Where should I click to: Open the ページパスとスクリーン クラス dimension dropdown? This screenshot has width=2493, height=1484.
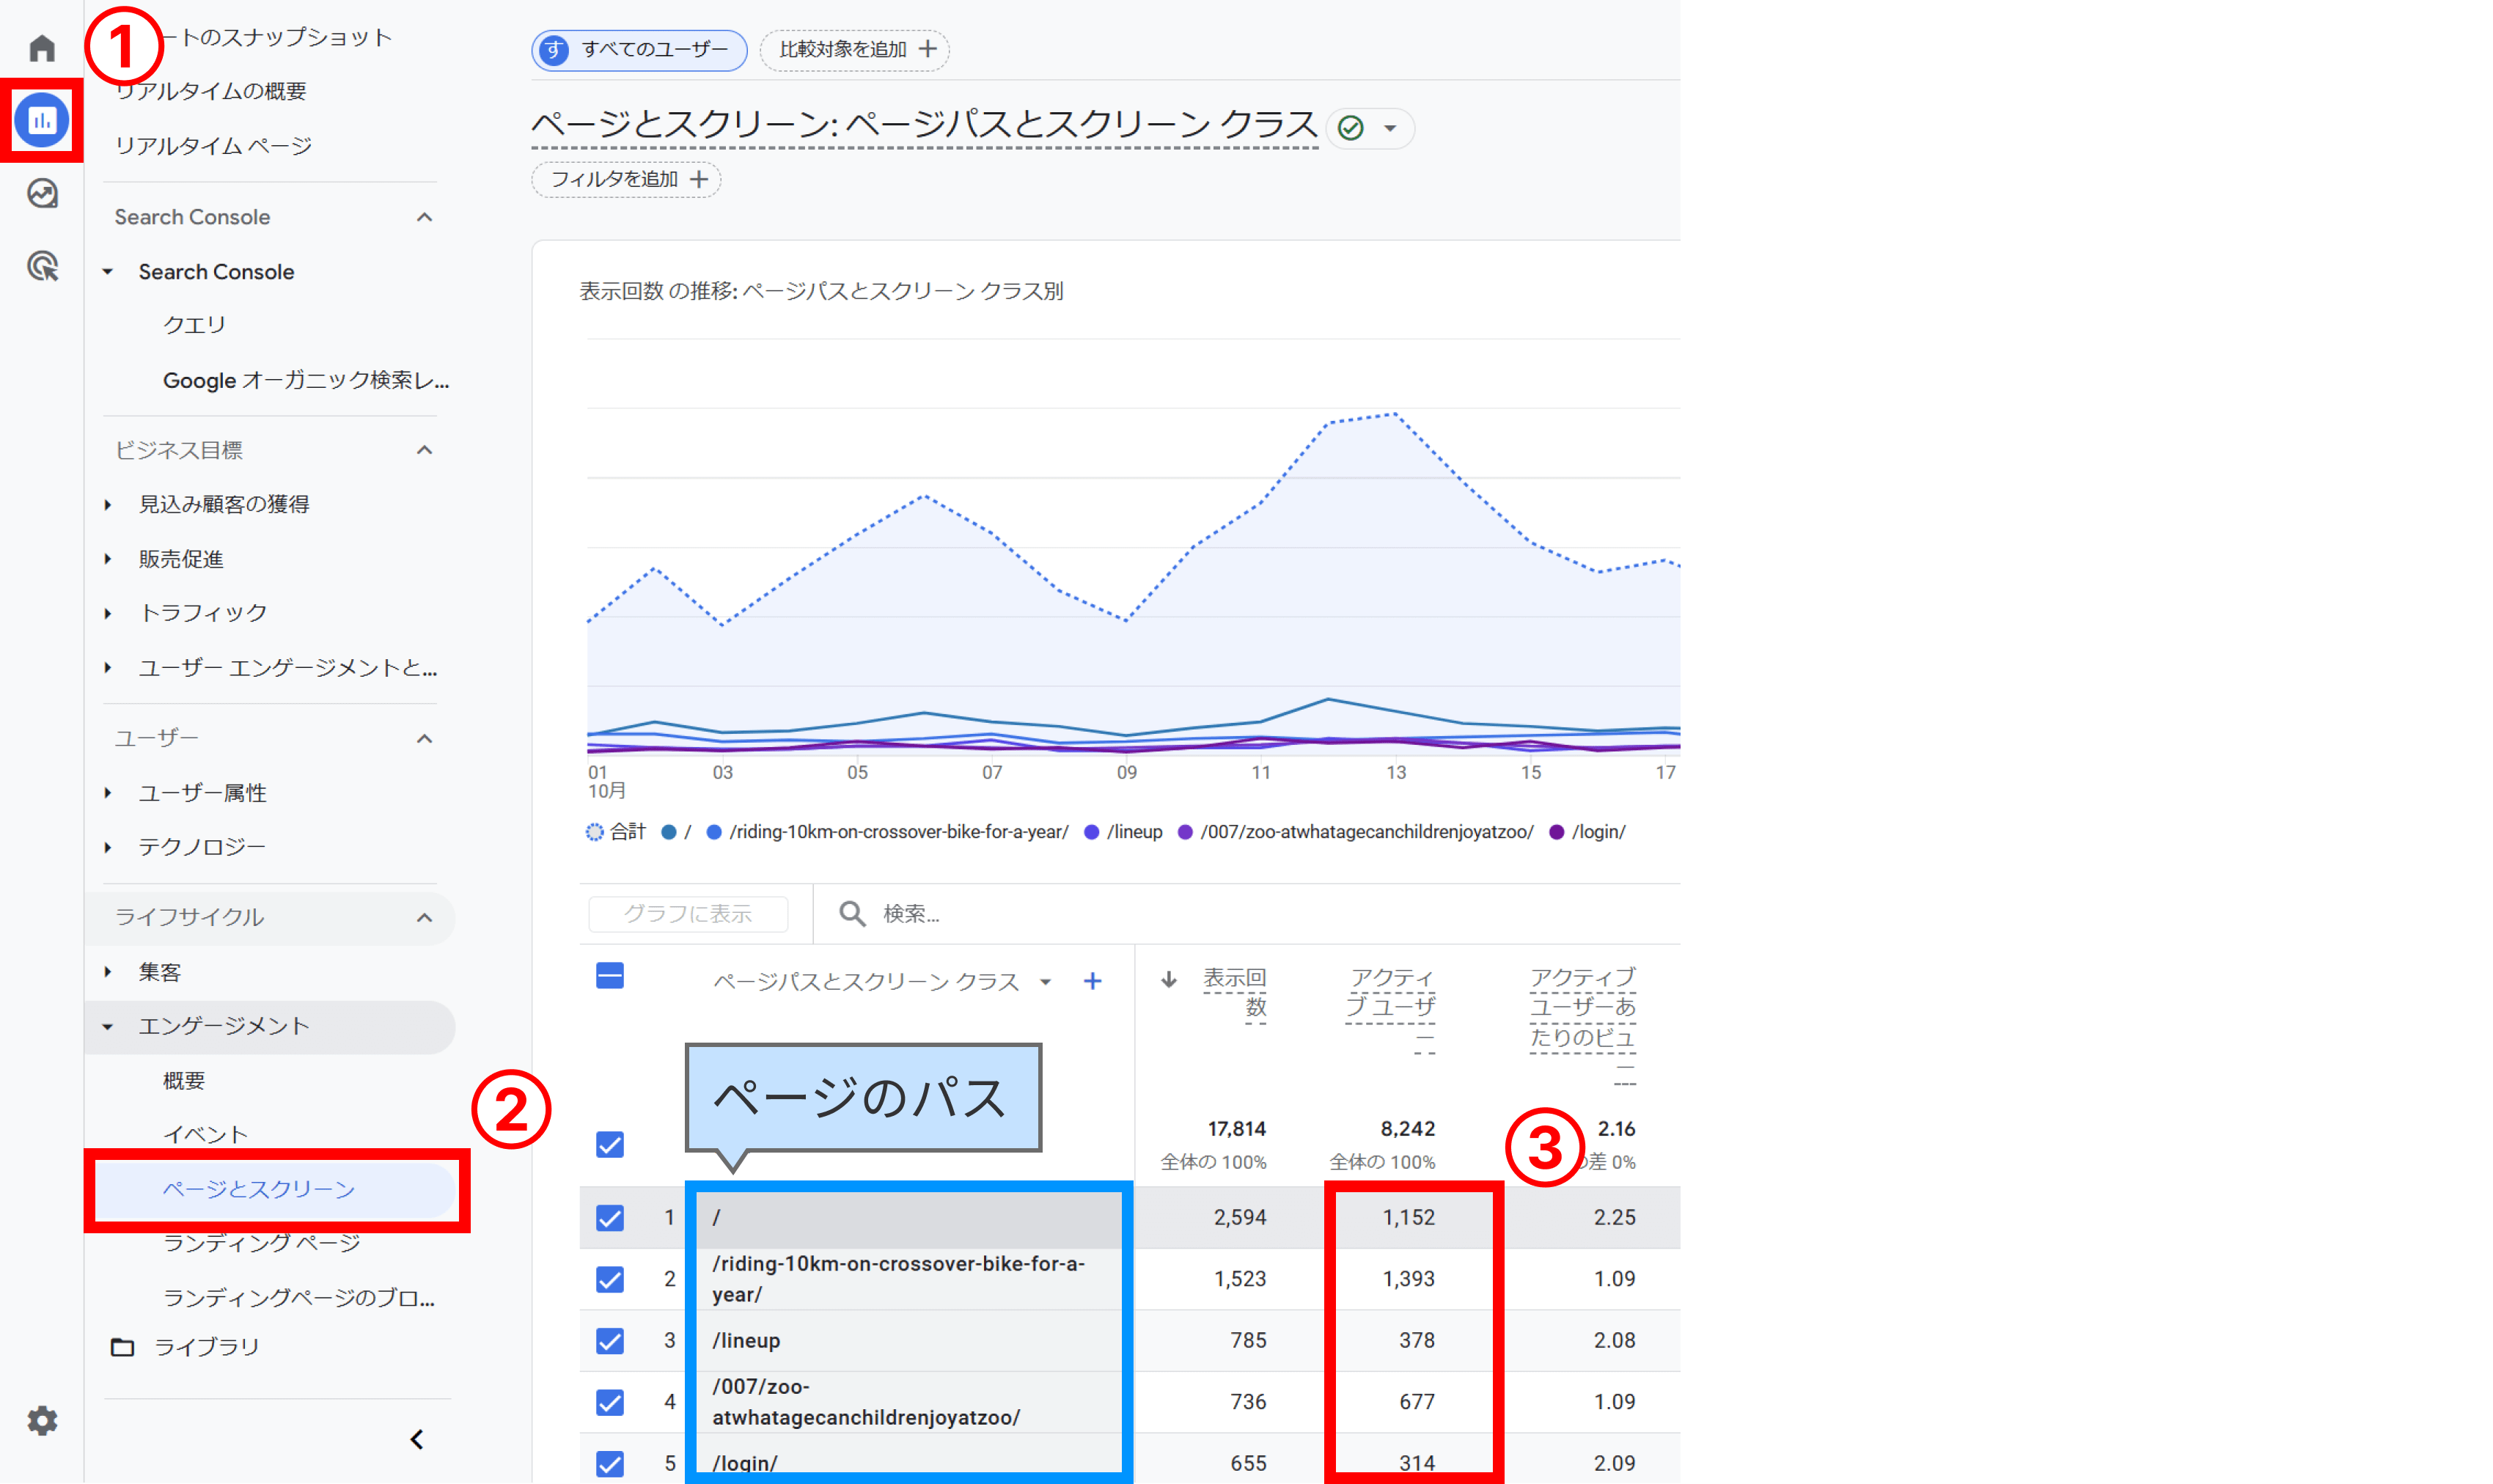1046,982
